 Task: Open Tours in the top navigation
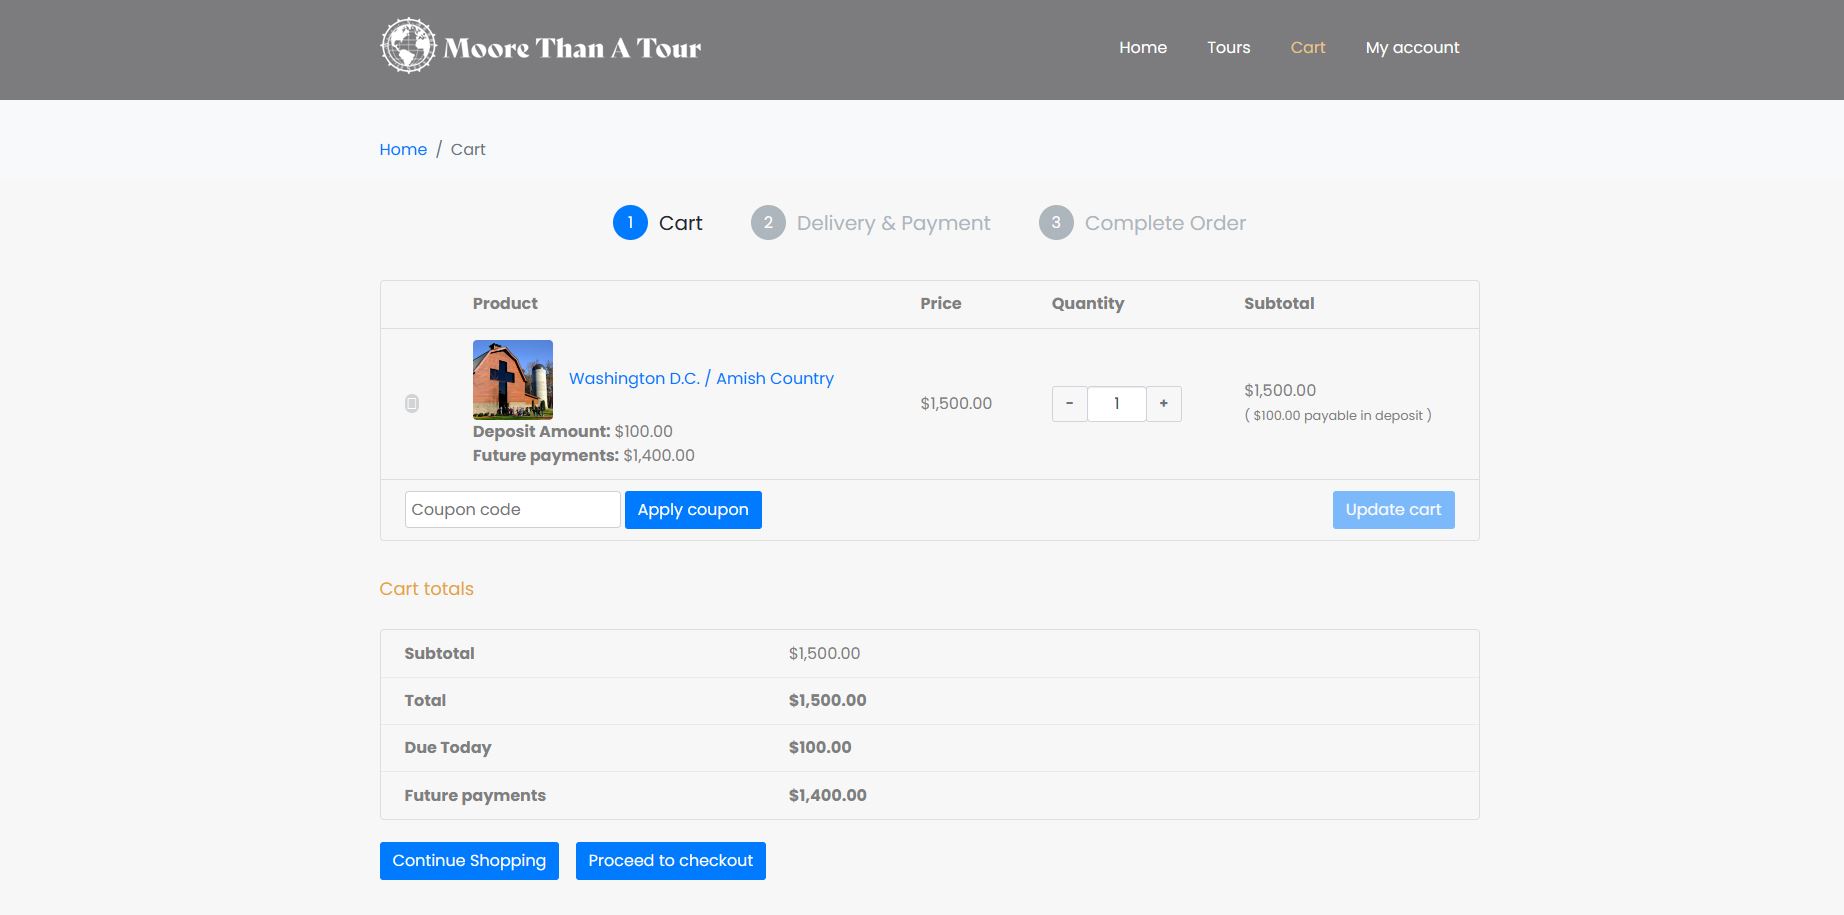coord(1228,47)
